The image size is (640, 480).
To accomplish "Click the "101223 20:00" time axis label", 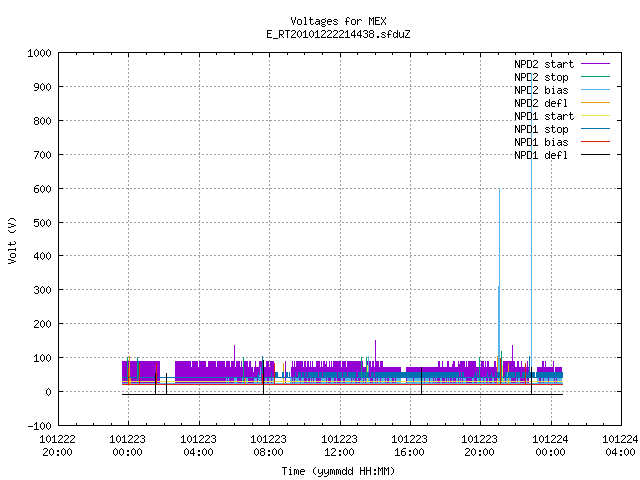I will pos(480,445).
